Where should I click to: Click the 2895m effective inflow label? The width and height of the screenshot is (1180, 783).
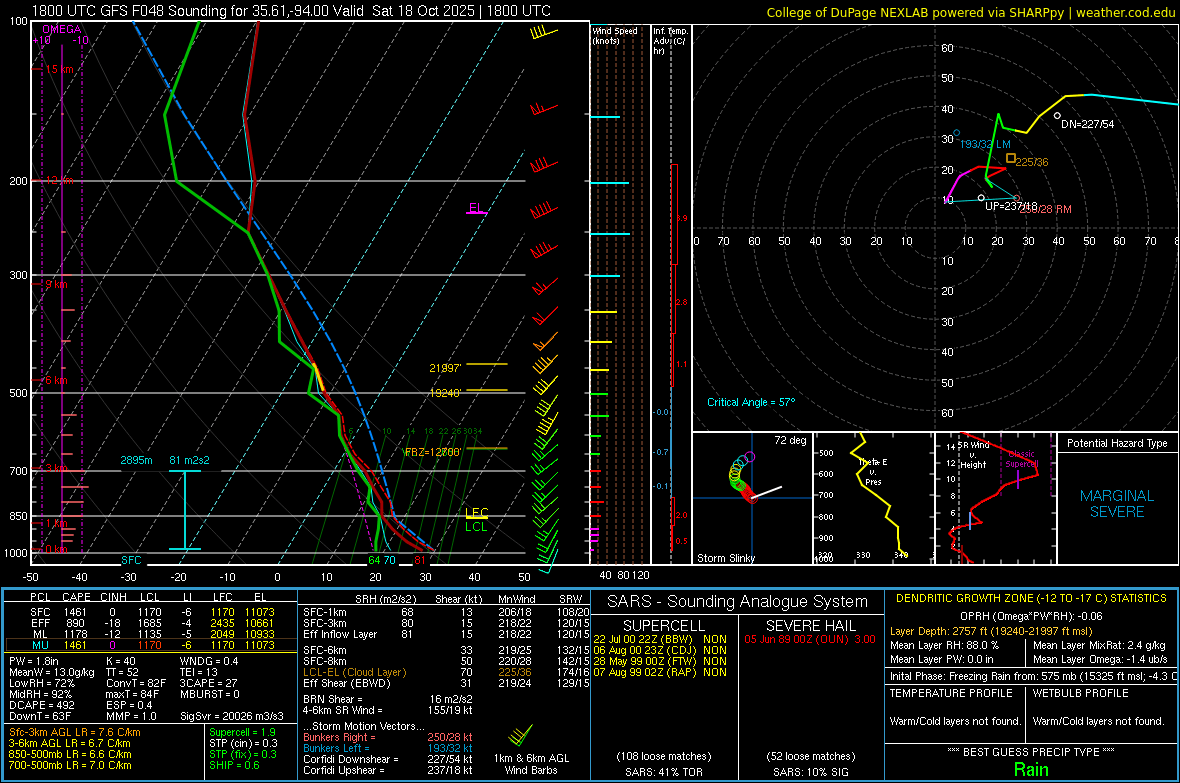coord(136,460)
